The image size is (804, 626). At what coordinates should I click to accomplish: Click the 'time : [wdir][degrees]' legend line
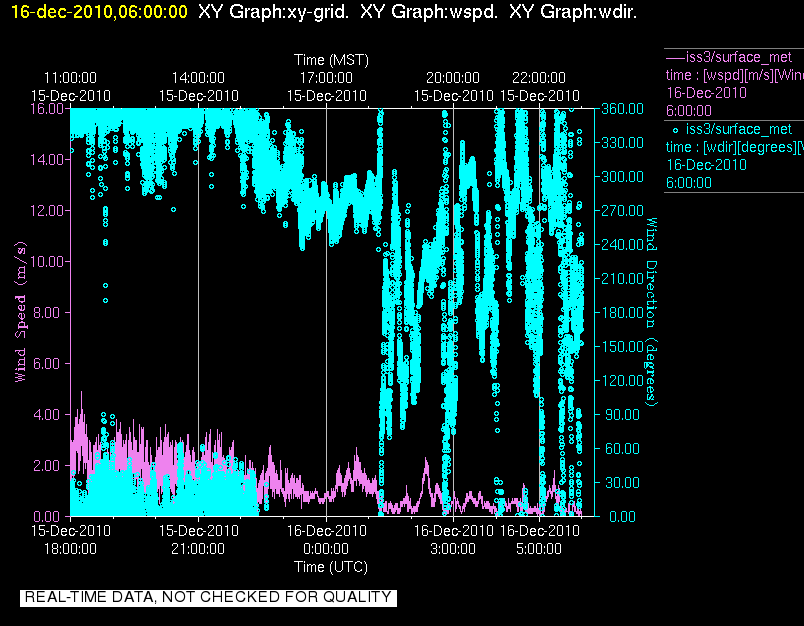pyautogui.click(x=734, y=147)
